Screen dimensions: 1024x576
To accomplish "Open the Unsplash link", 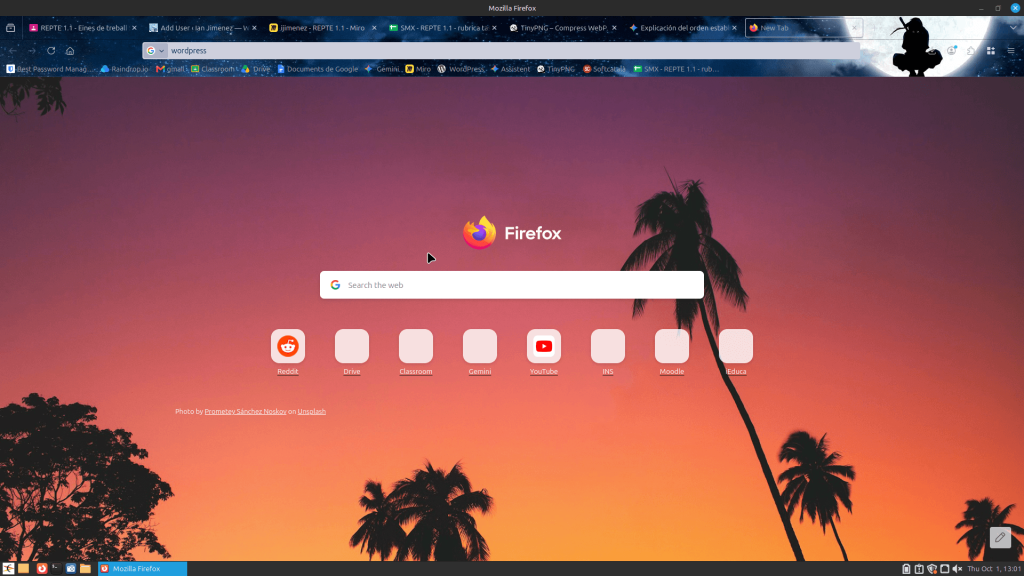I will coord(312,411).
